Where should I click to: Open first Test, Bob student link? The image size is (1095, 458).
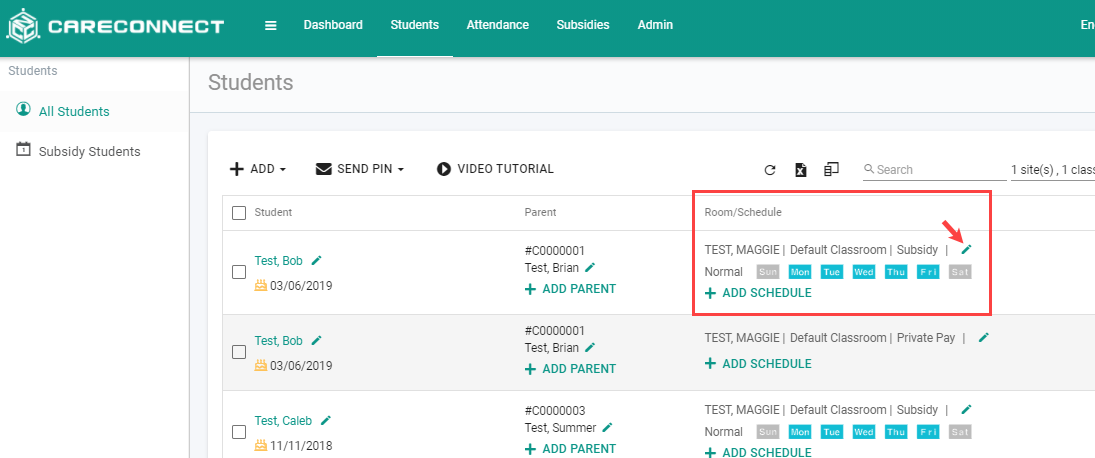279,261
